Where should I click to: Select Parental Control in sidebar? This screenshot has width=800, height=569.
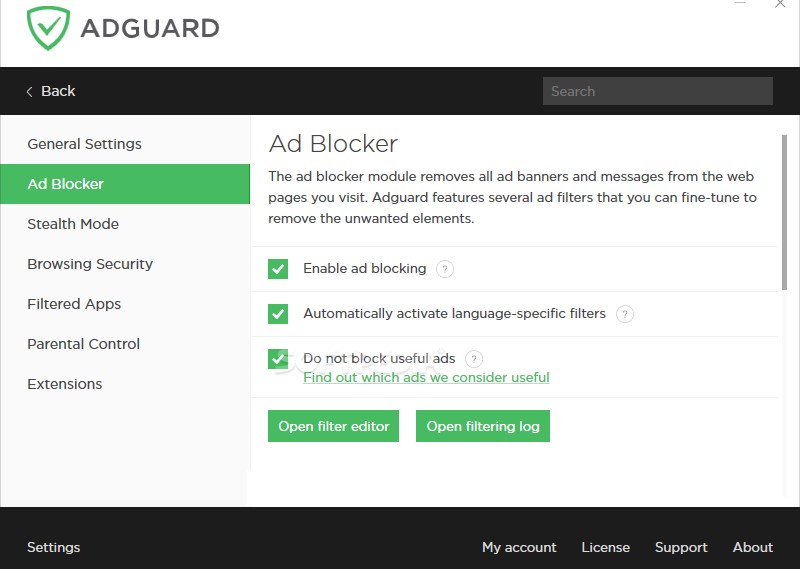[x=125, y=344]
